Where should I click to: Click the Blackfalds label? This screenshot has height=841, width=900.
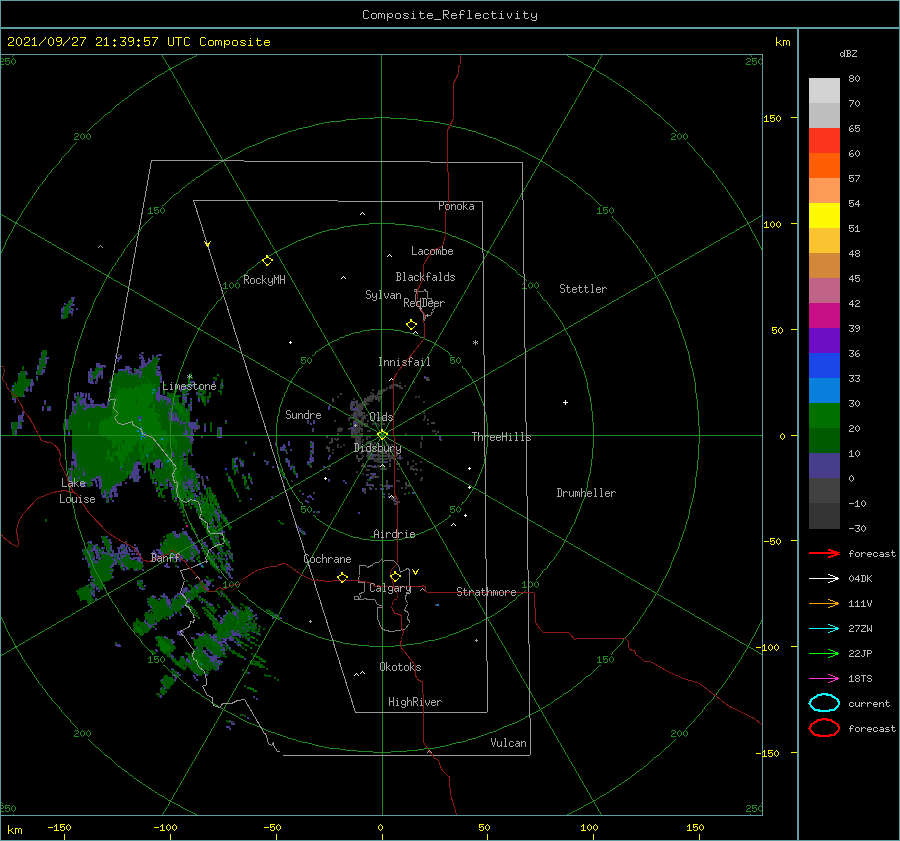click(425, 277)
